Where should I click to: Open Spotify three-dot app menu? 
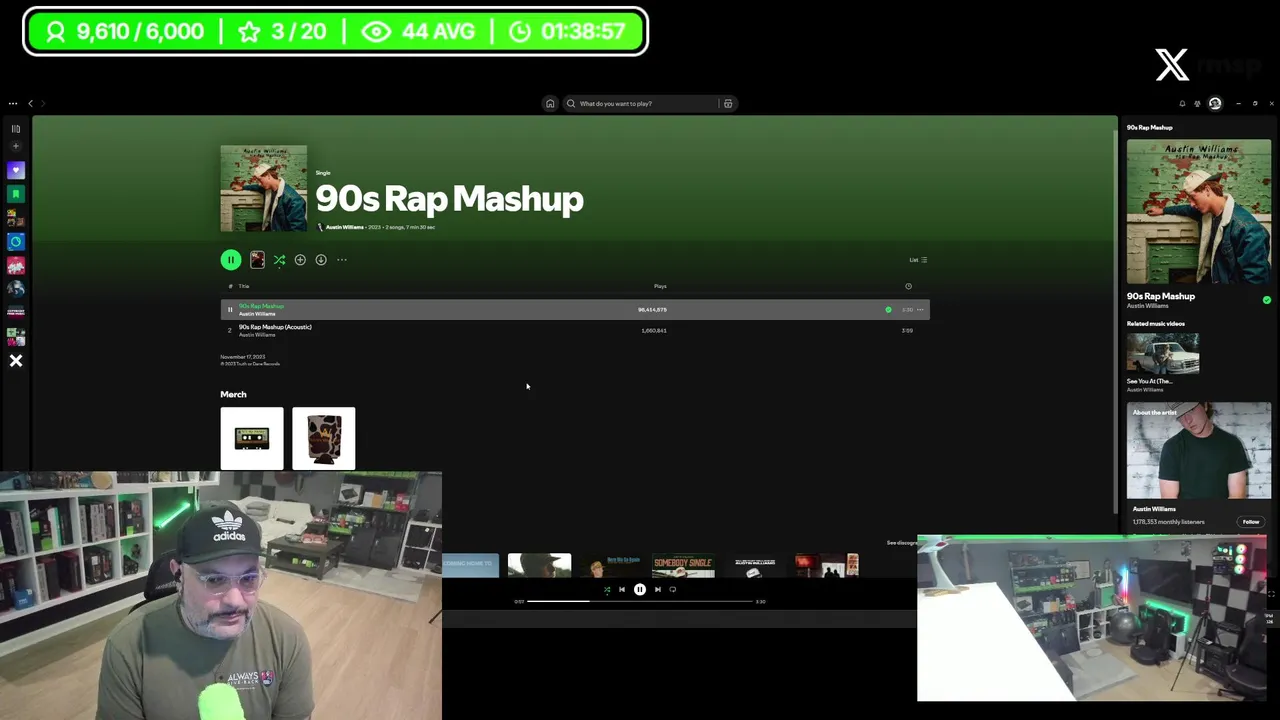coord(13,103)
